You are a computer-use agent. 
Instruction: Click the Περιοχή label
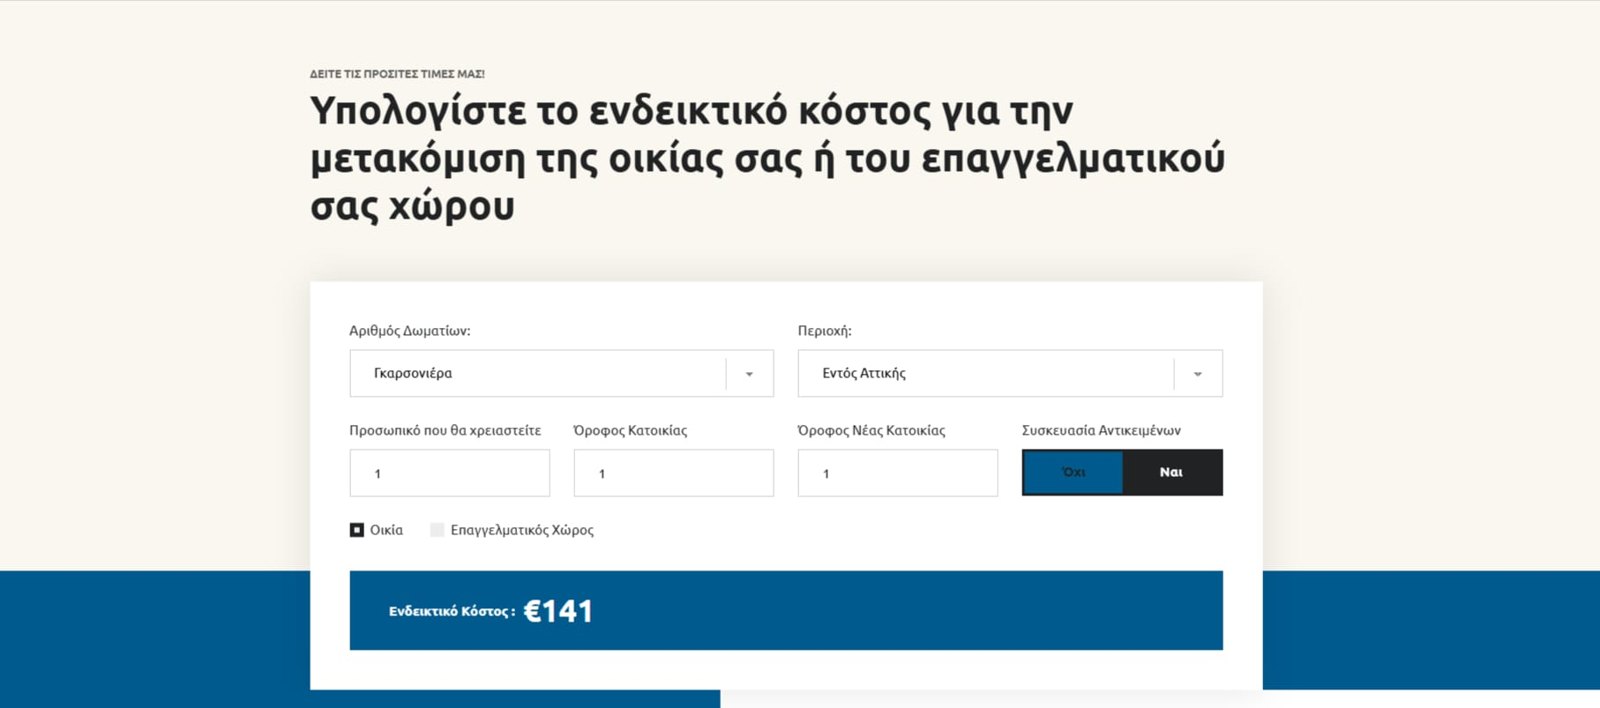tap(825, 331)
